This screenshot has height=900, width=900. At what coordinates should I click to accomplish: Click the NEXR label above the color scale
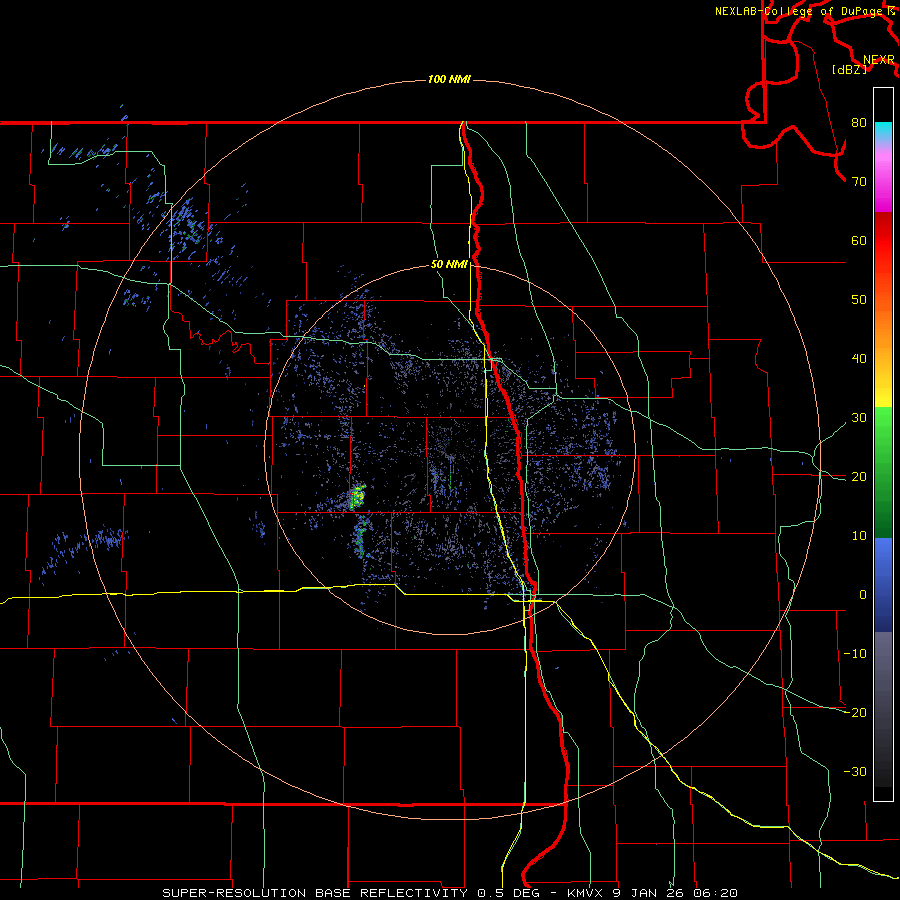click(x=878, y=60)
